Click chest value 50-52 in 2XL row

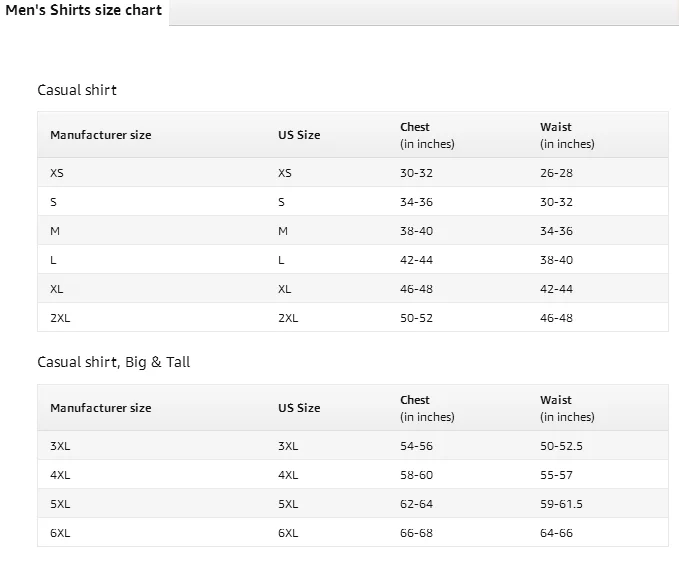(416, 318)
